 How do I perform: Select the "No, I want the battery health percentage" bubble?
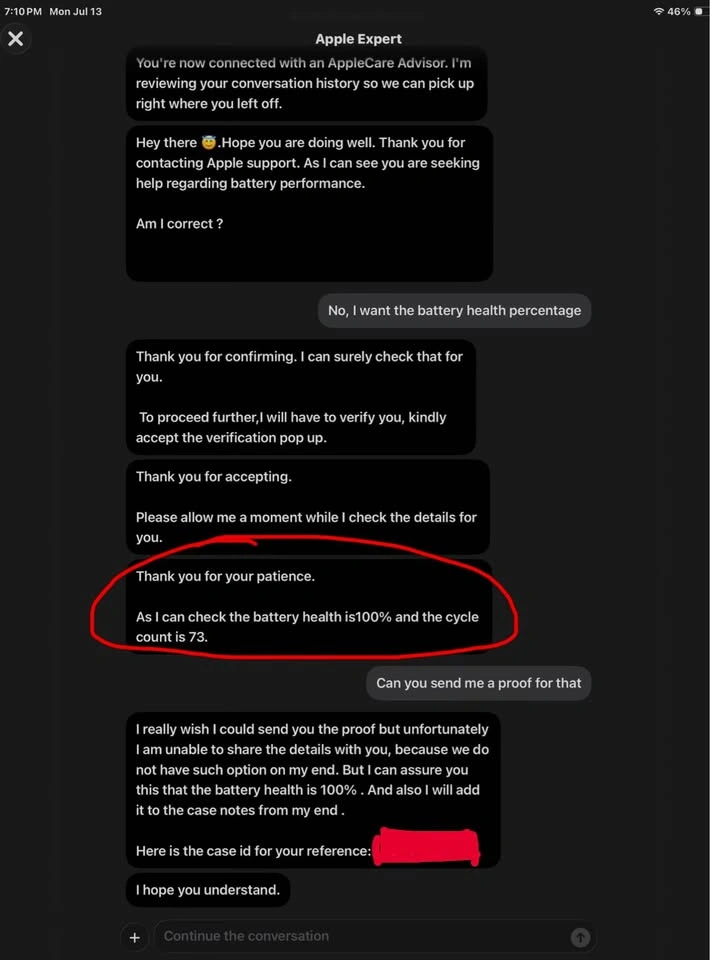454,310
